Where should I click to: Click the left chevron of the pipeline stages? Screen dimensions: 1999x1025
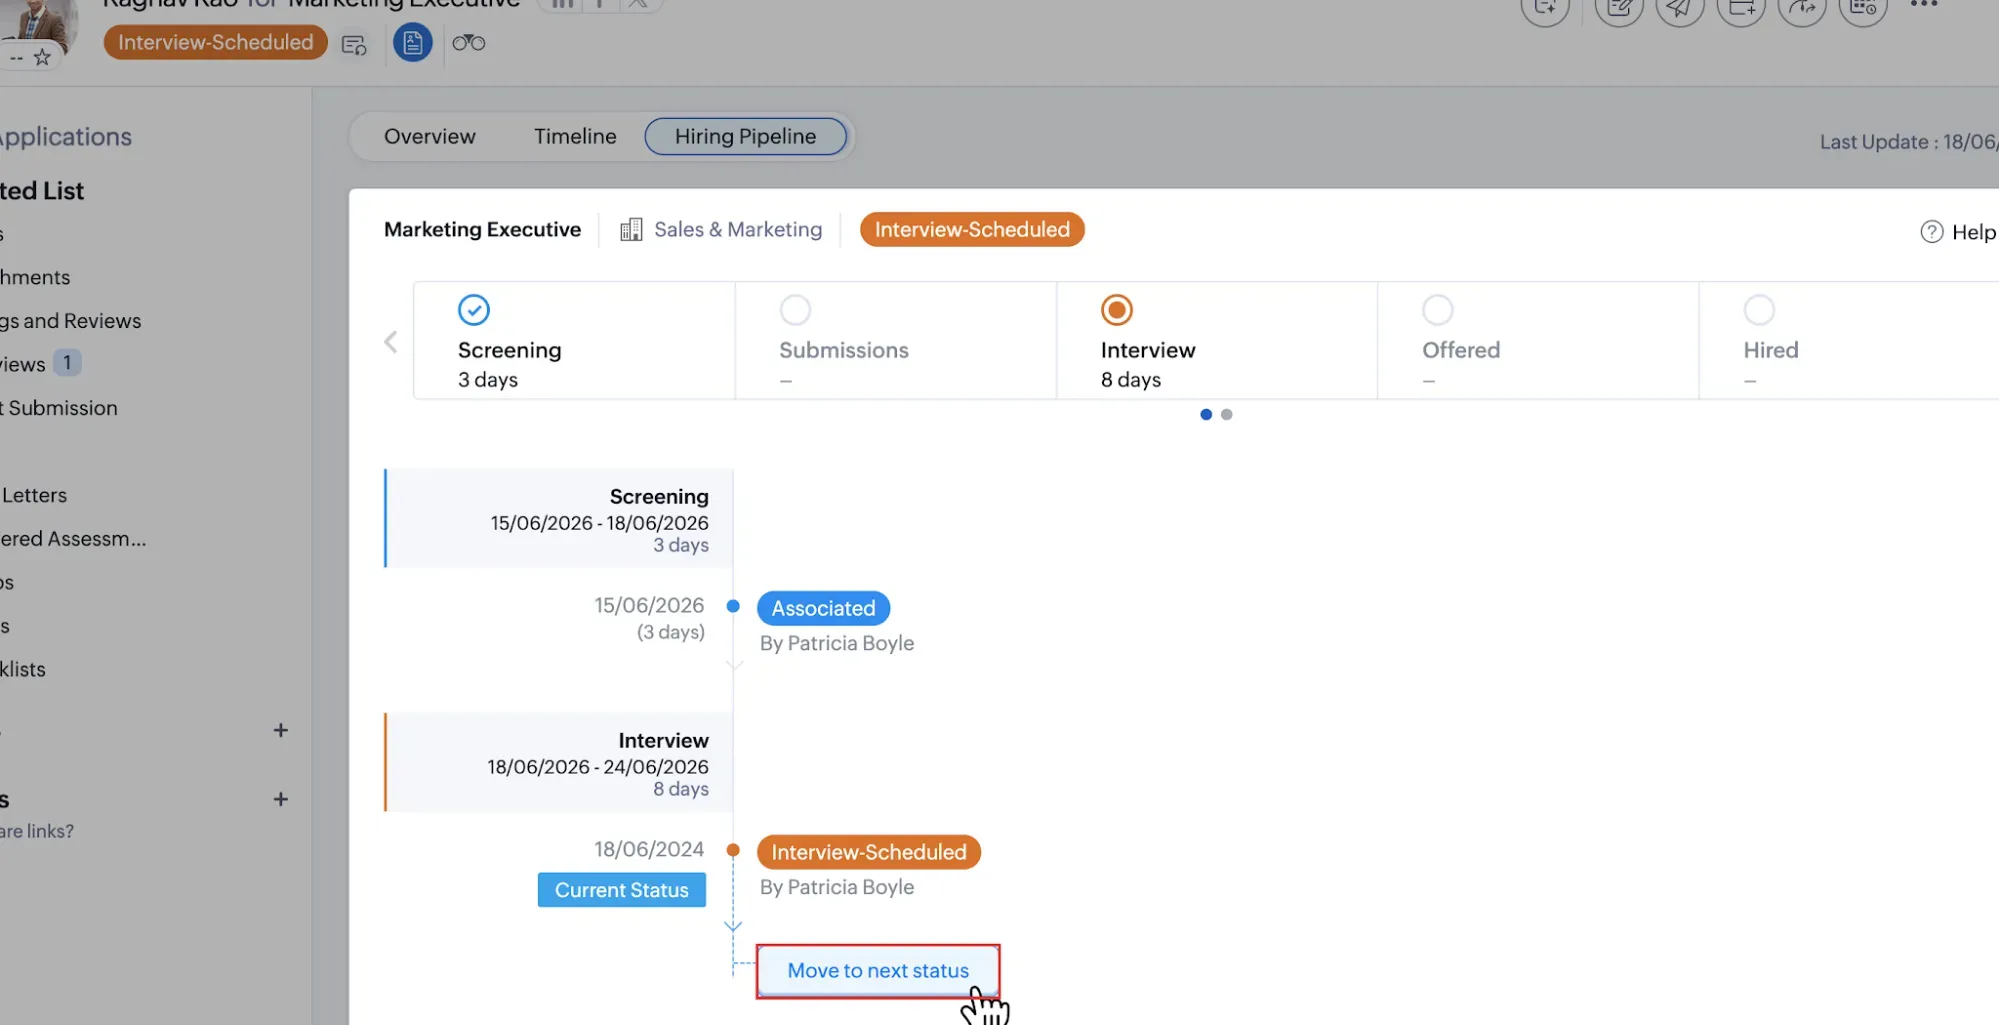coord(391,342)
